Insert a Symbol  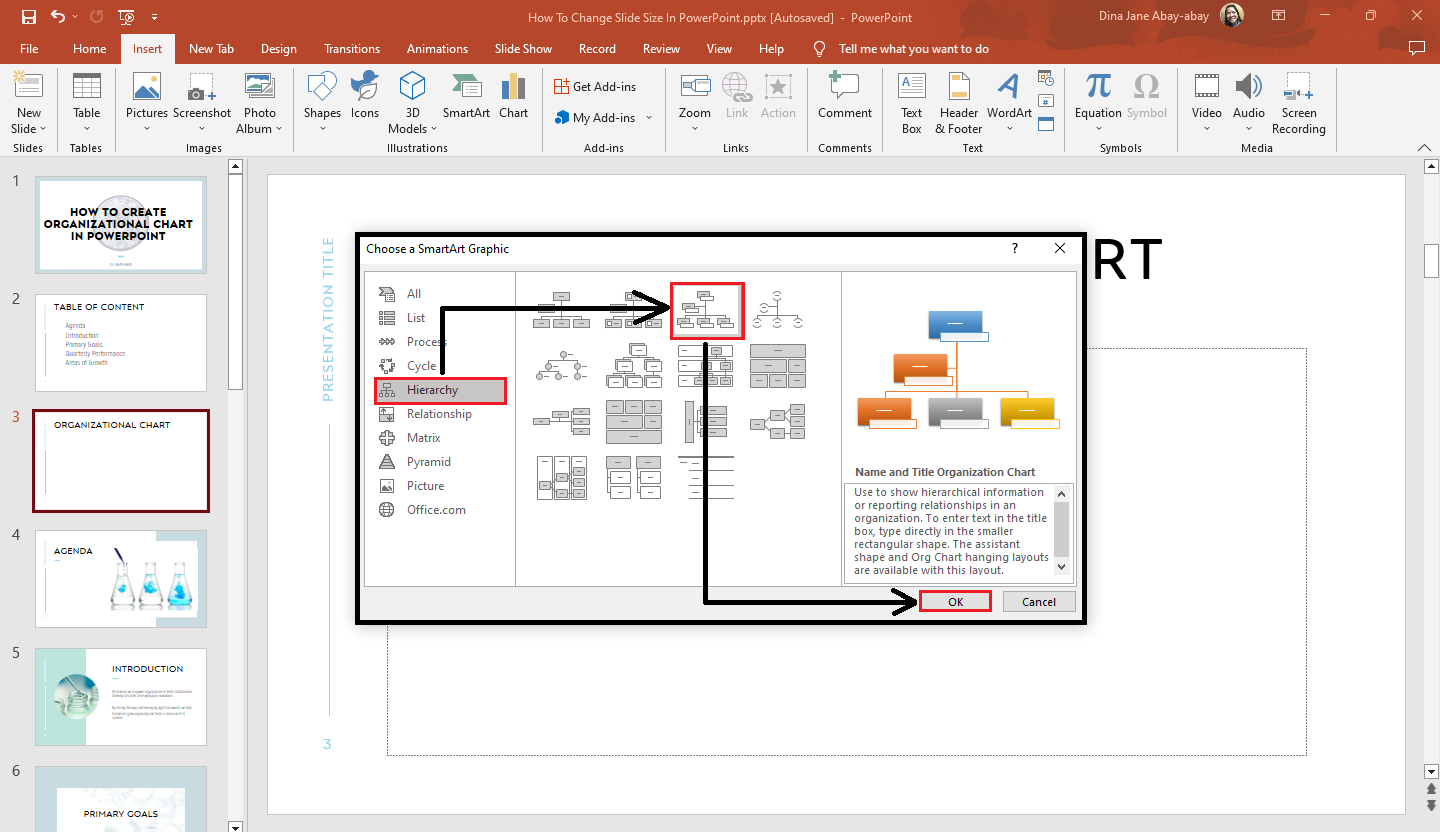click(x=1146, y=94)
